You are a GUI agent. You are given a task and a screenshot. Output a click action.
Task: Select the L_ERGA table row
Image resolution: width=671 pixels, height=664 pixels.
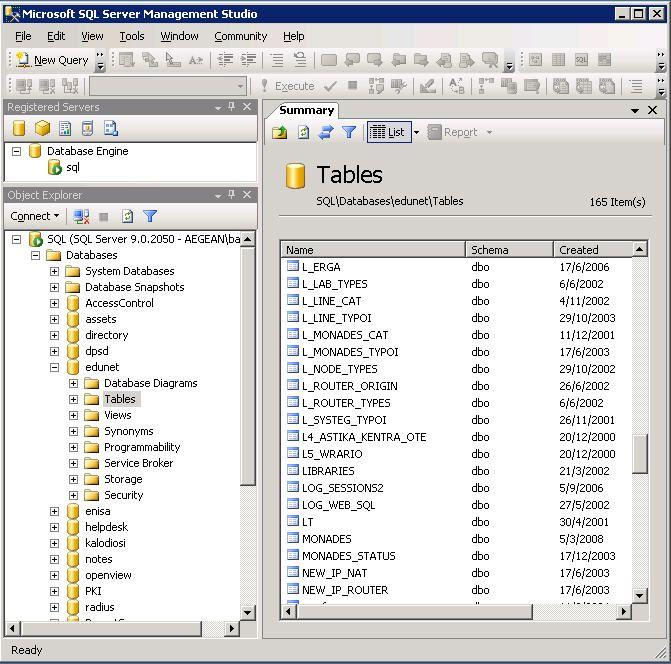click(456, 267)
